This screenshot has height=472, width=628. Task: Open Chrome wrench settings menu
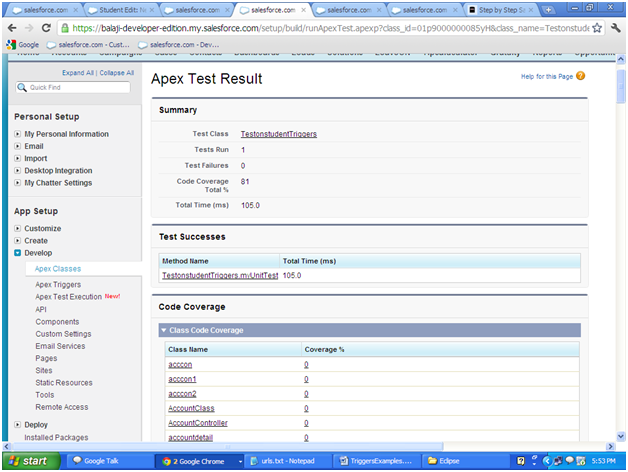click(616, 28)
